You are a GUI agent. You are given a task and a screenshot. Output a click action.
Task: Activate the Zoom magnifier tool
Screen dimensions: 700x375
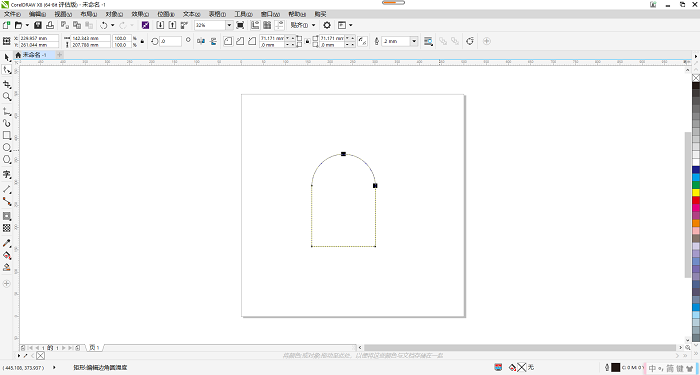pos(7,96)
